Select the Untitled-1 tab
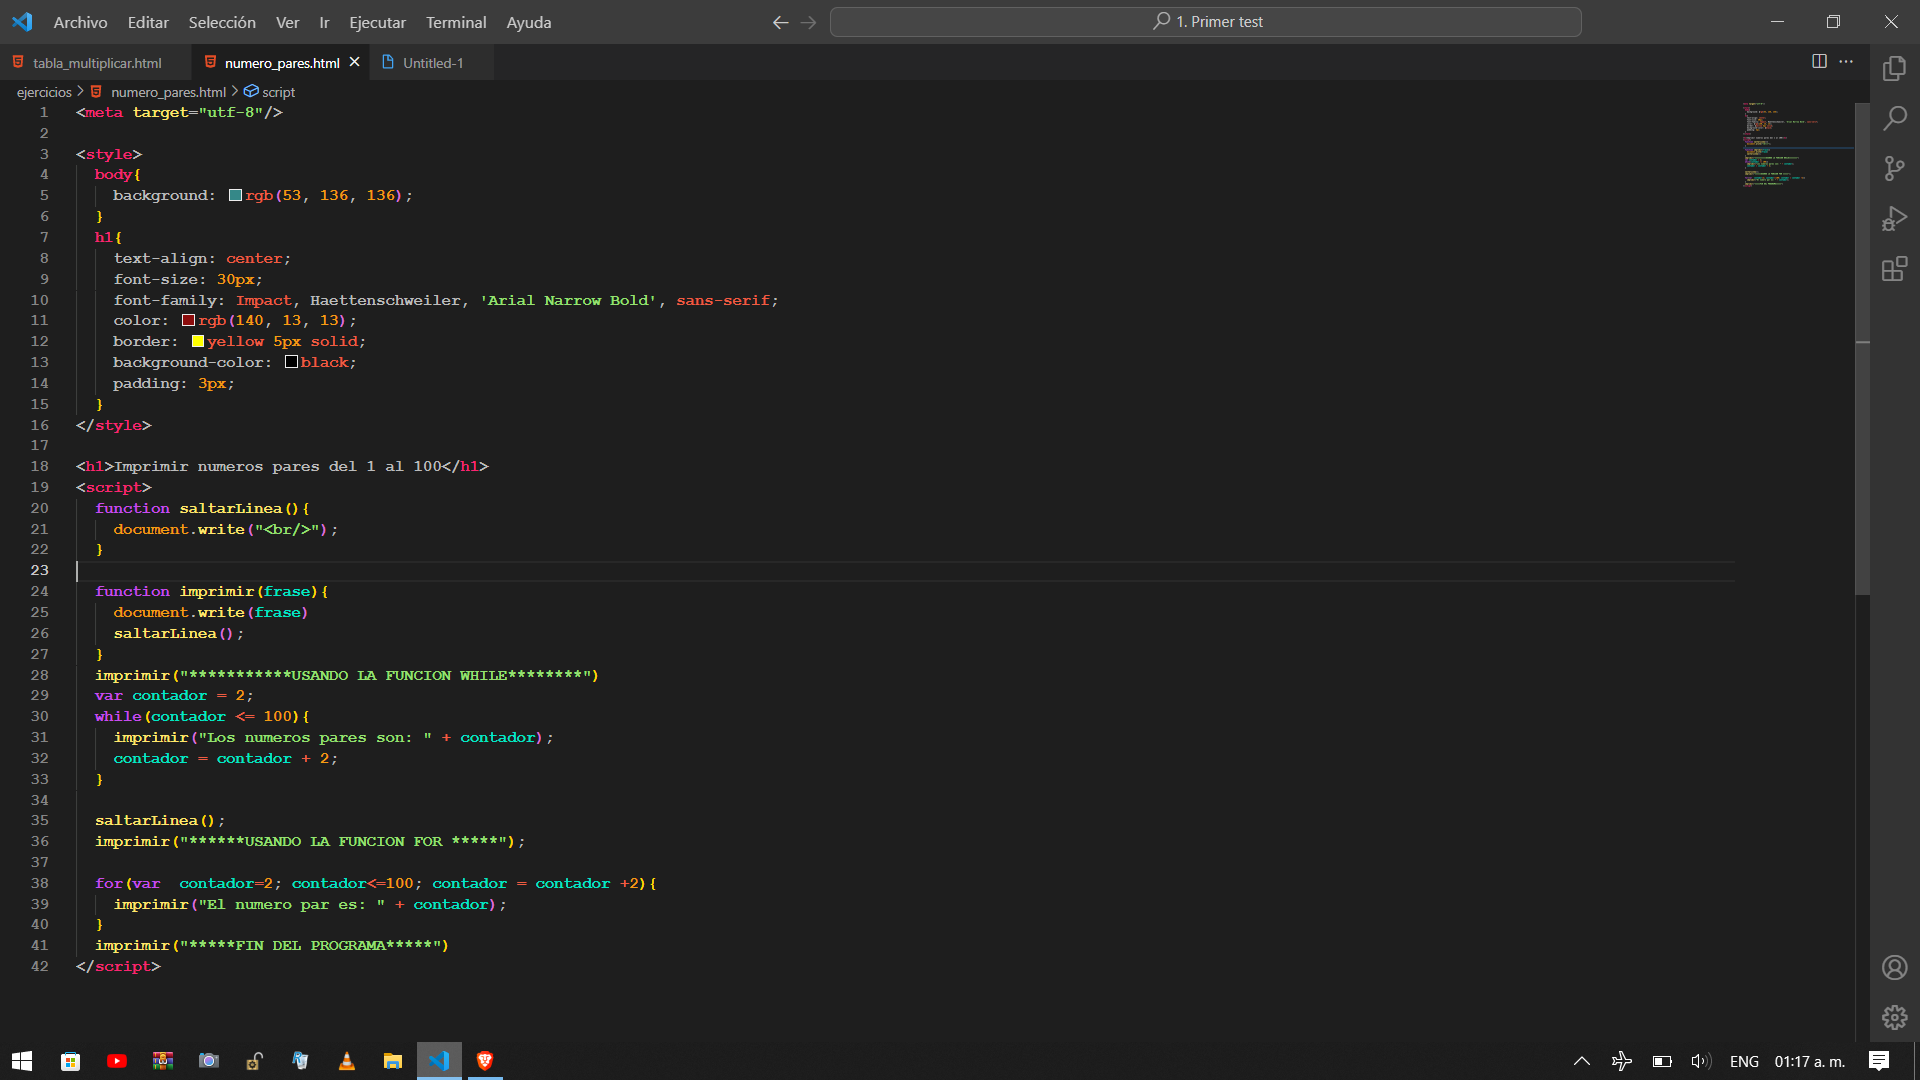 431,62
